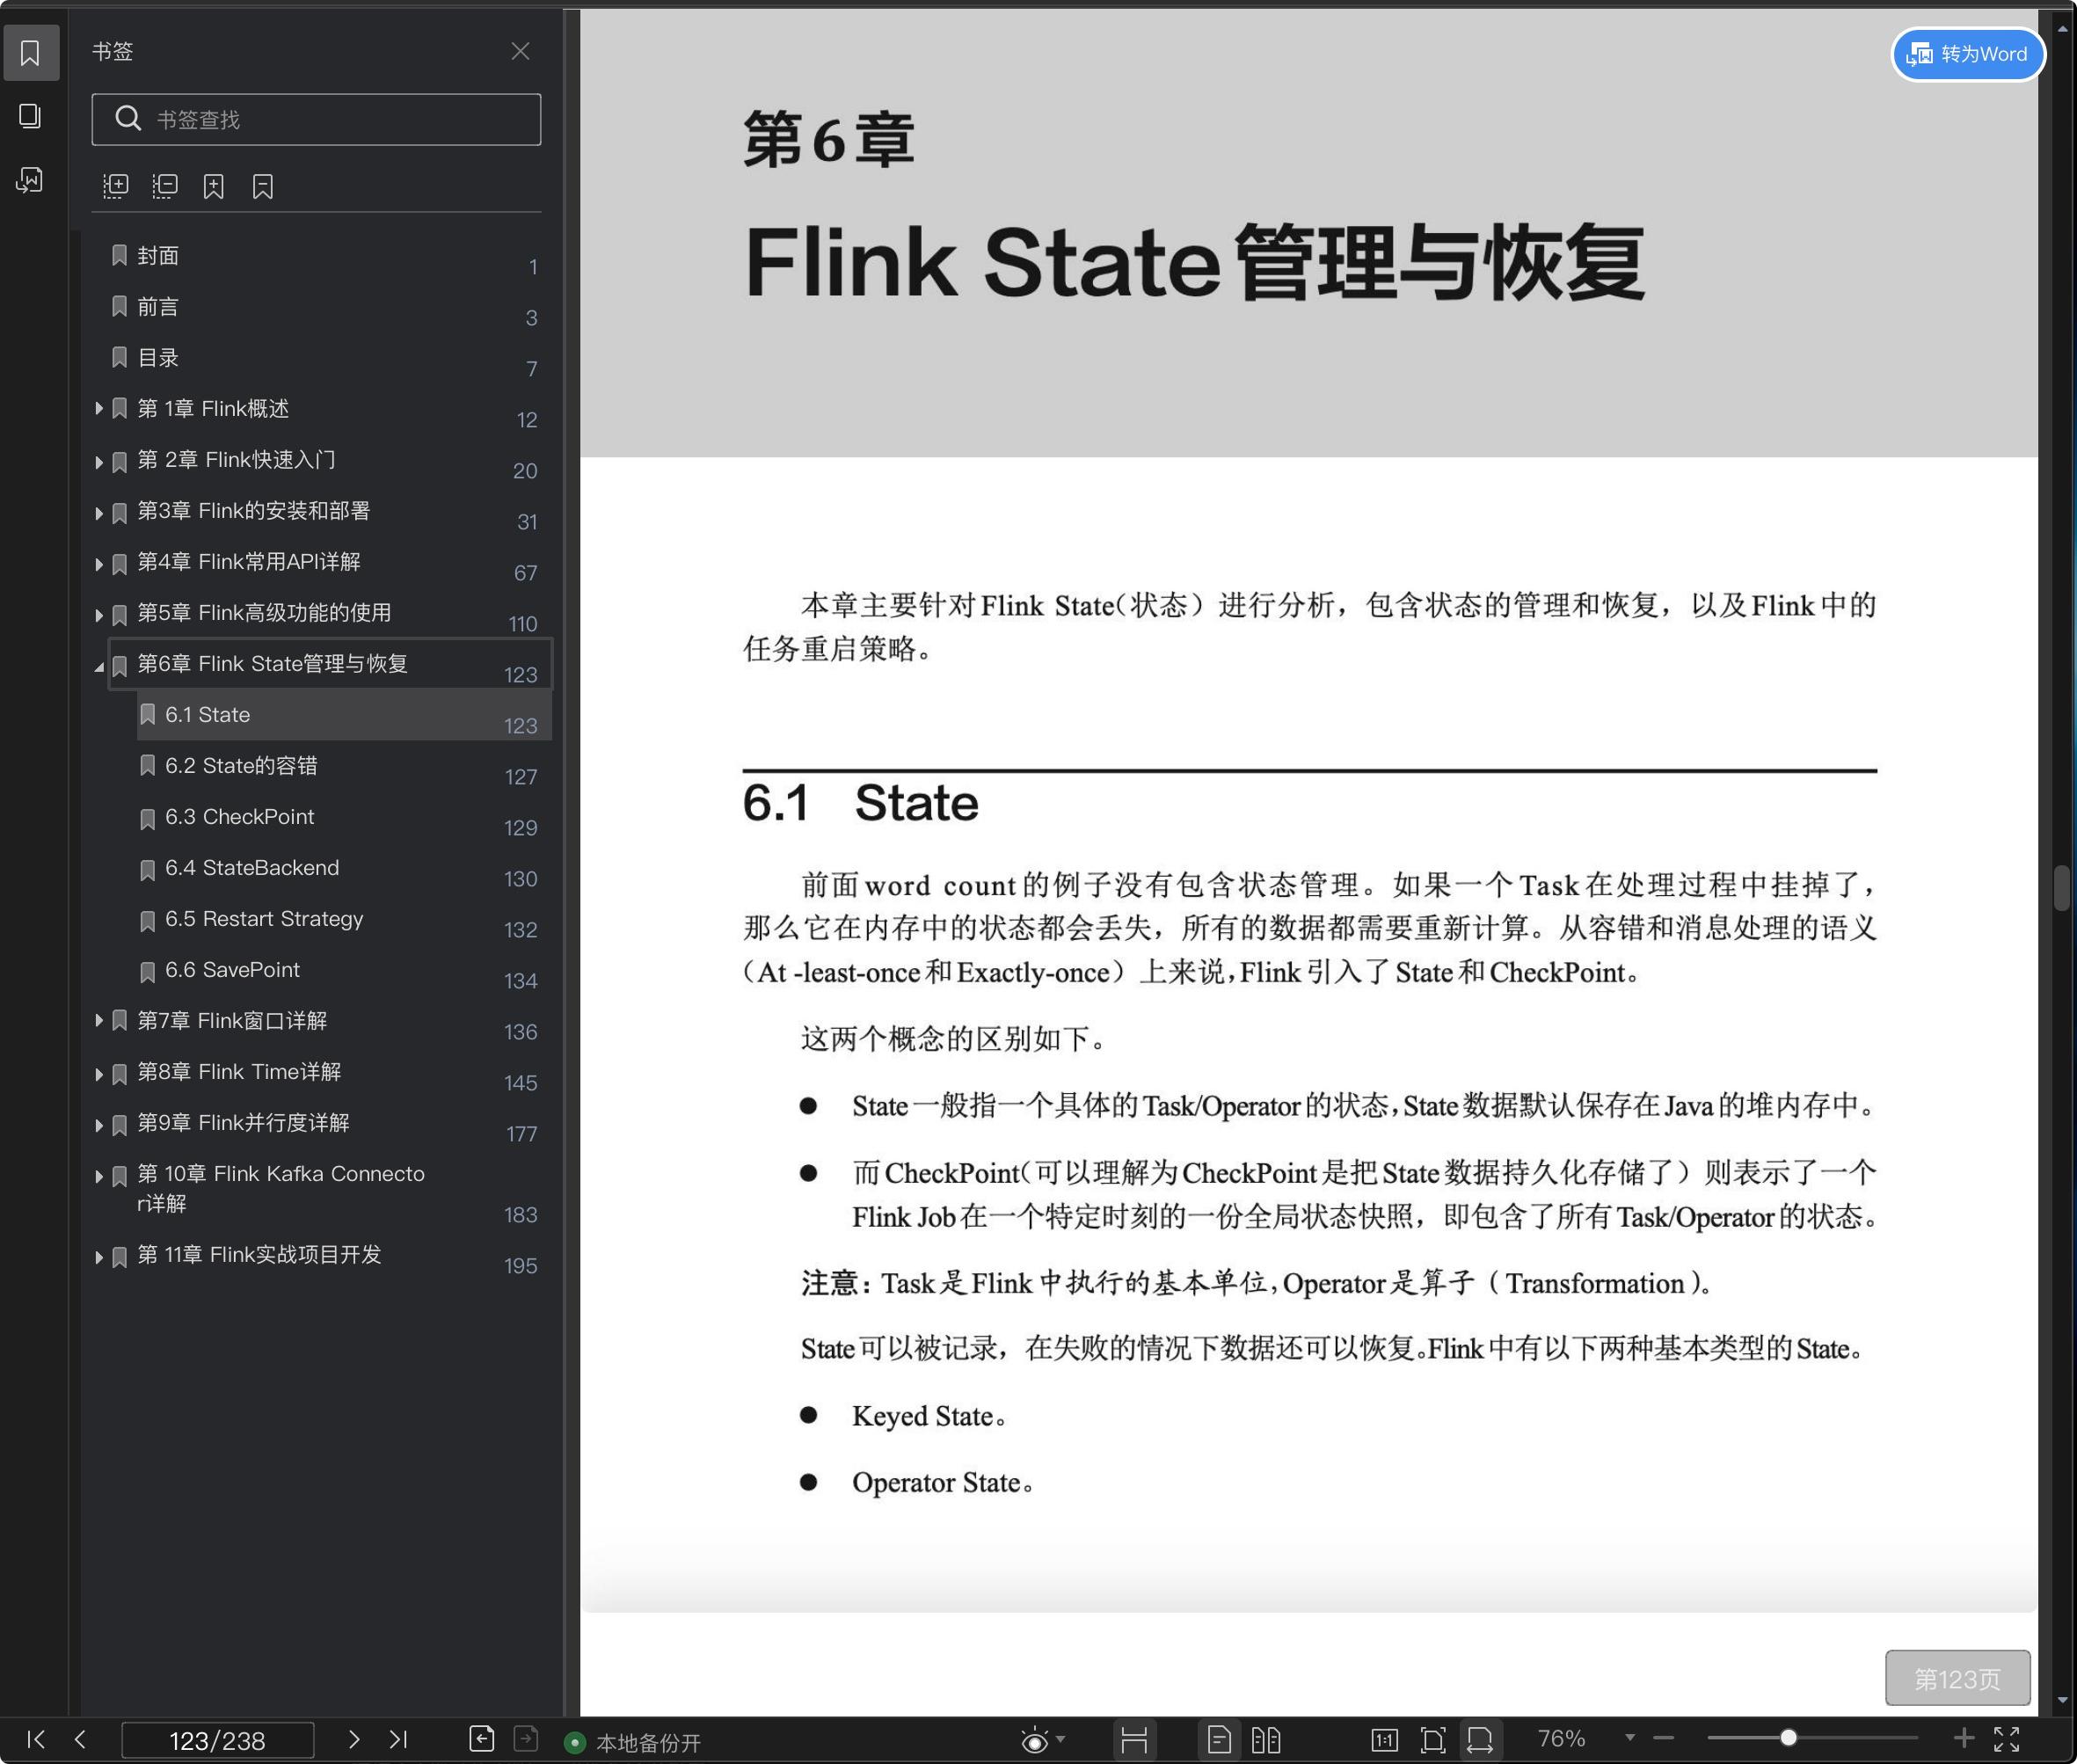Expand 第11章 Flink实战项目开发 chapter

99,1257
